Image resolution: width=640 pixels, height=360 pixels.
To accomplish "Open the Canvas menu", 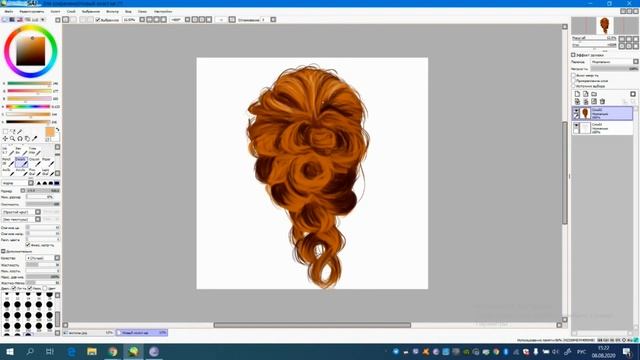I will tap(55, 11).
